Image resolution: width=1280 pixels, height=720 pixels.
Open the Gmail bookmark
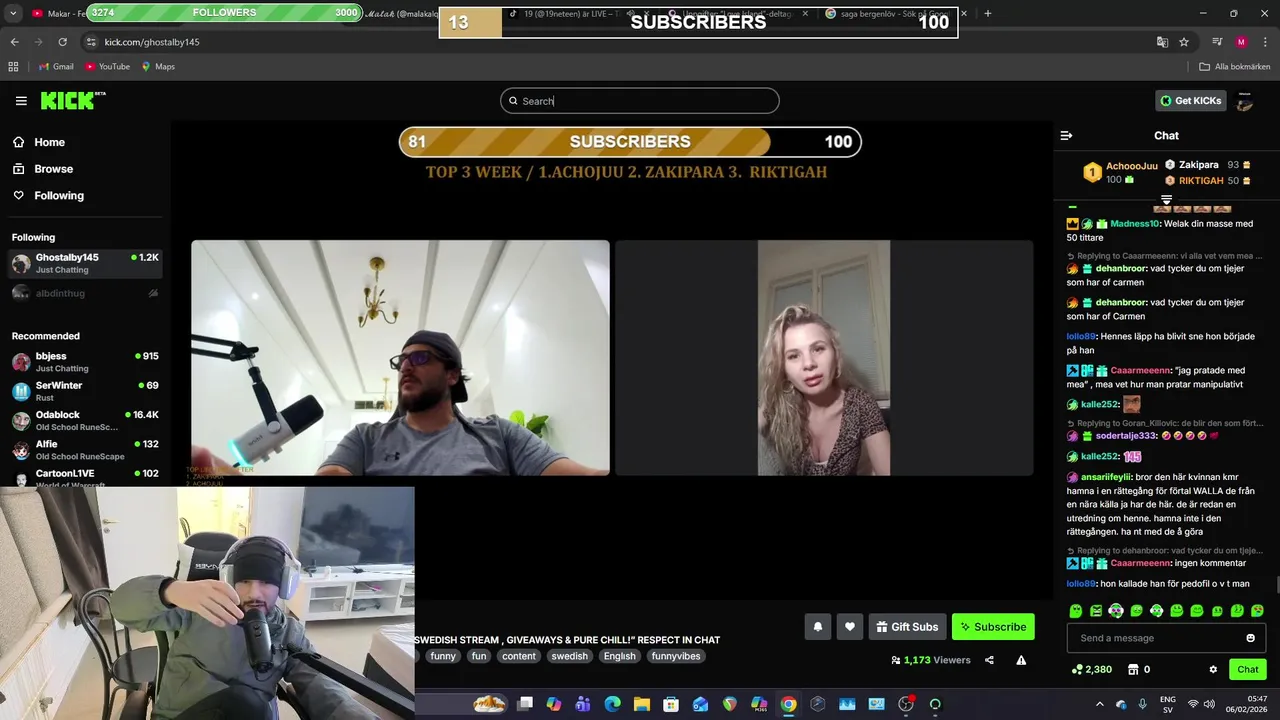pos(56,66)
